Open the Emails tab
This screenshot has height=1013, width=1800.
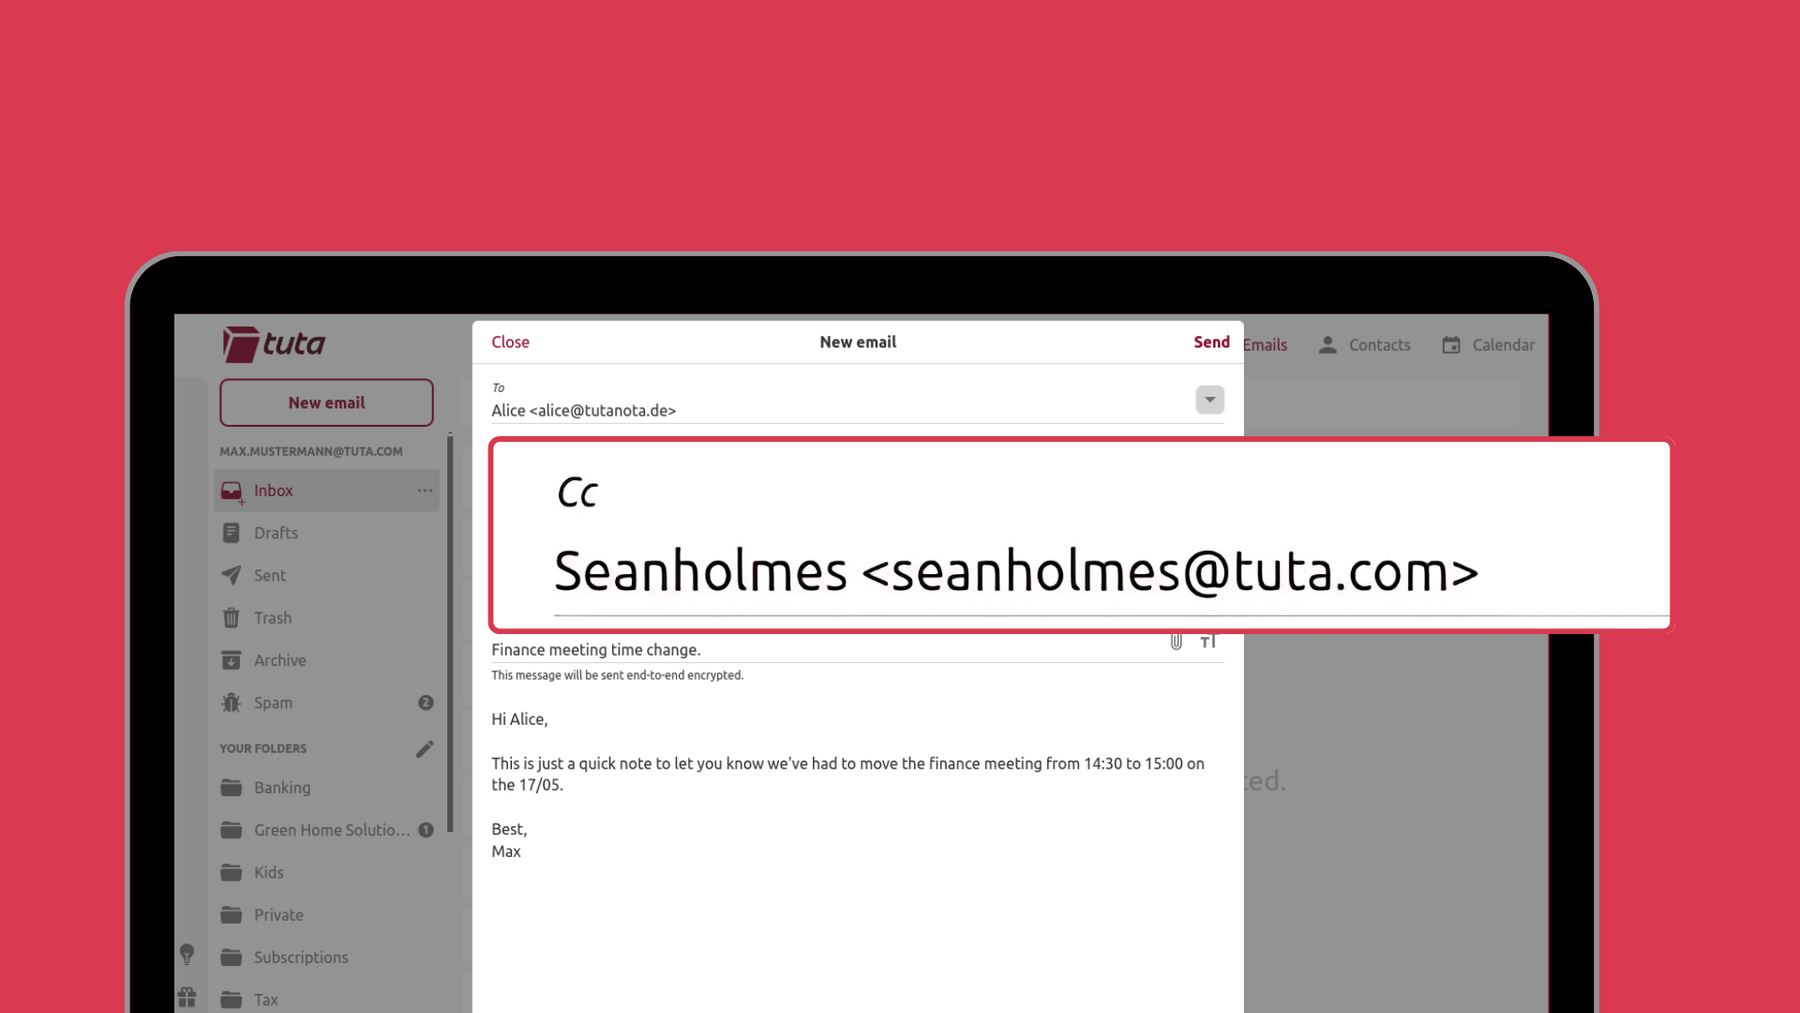coord(1265,345)
